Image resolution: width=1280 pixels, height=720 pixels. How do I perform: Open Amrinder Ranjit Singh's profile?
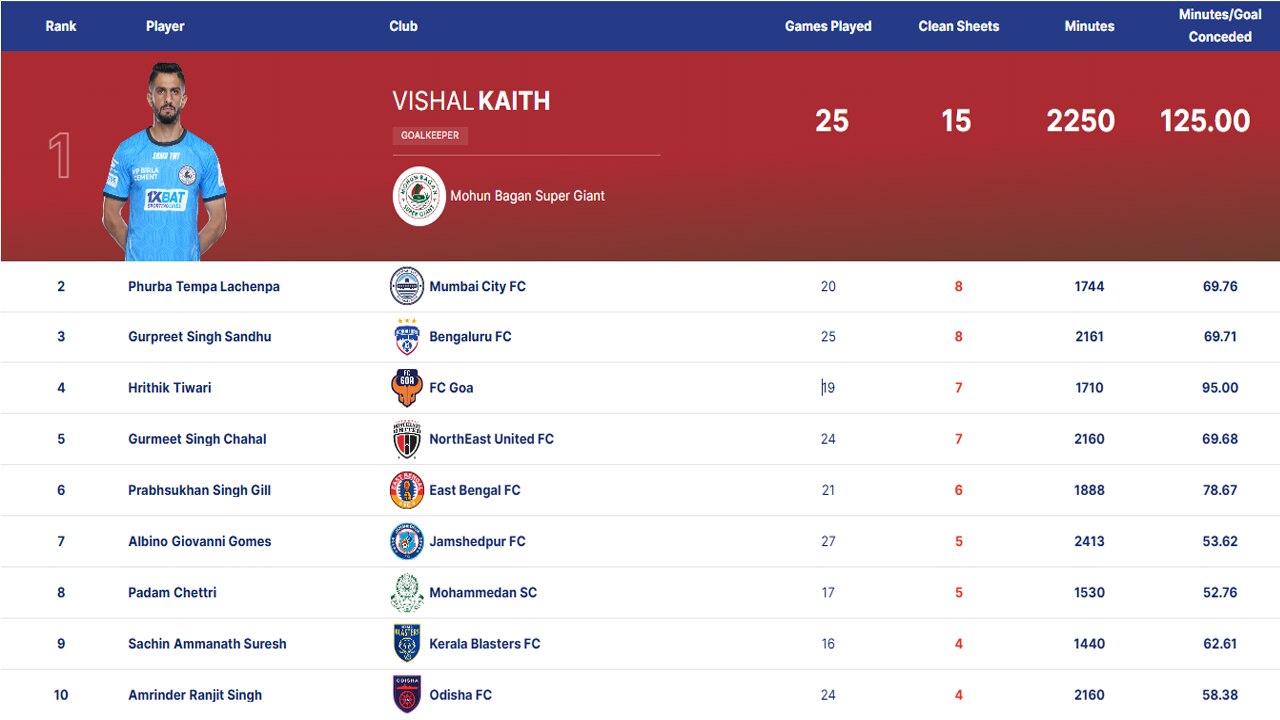click(x=195, y=695)
